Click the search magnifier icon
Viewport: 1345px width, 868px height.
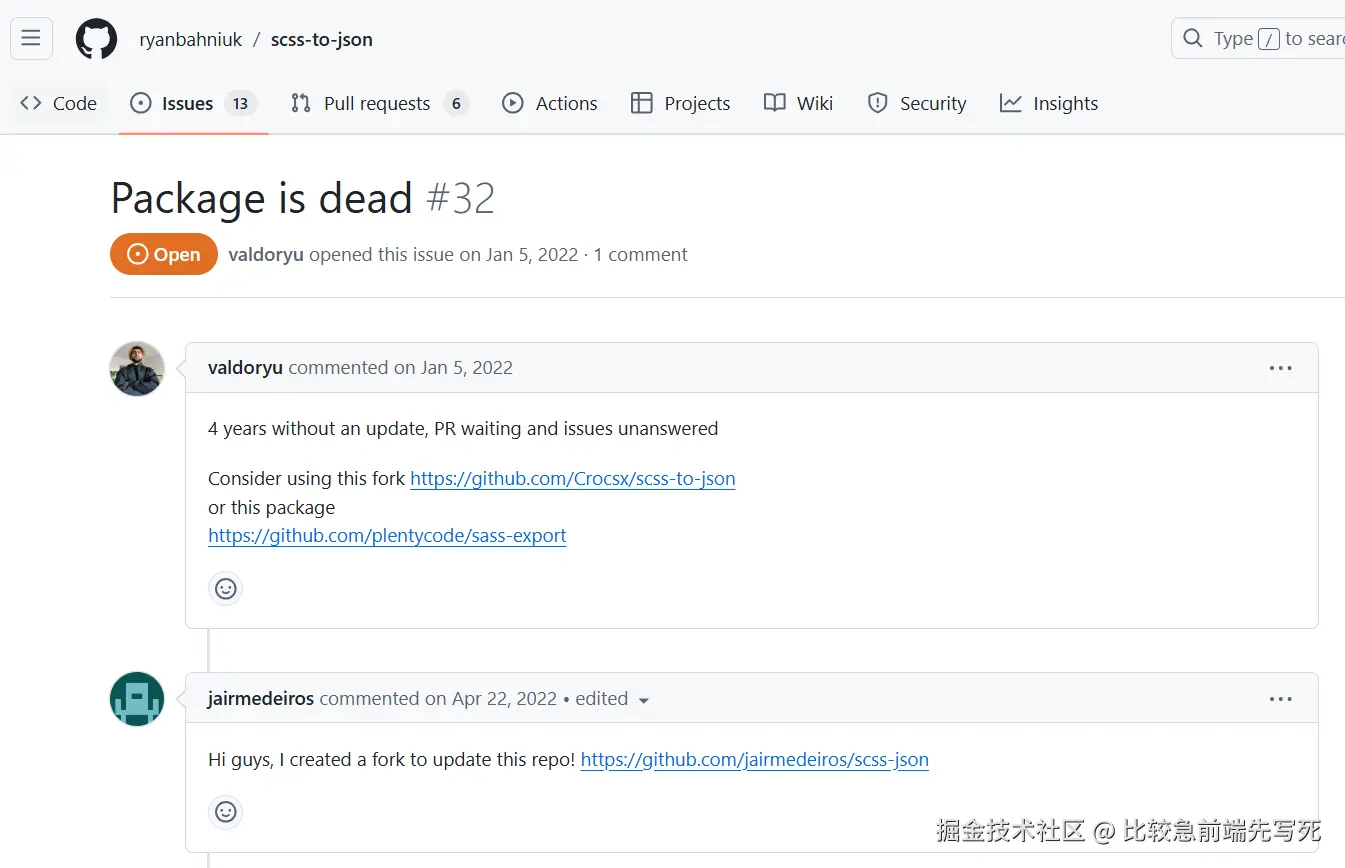point(1192,39)
